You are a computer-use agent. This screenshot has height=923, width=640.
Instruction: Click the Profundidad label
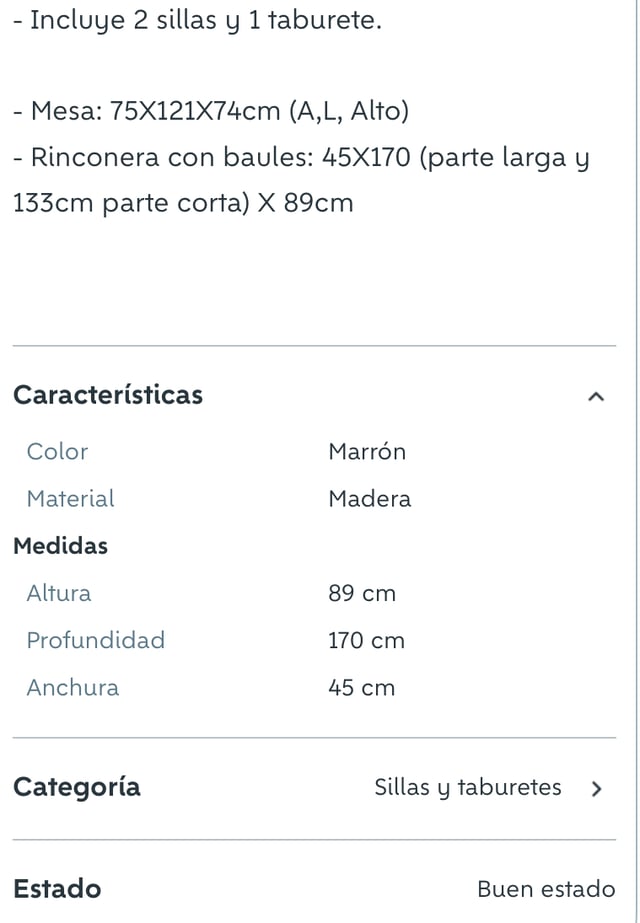point(95,640)
